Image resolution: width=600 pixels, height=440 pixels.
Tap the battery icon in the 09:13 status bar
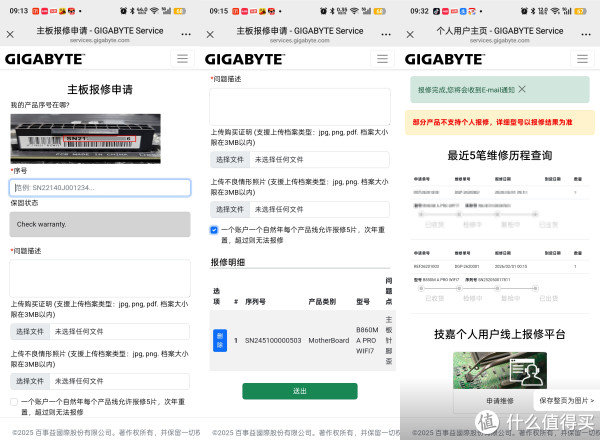[180, 11]
